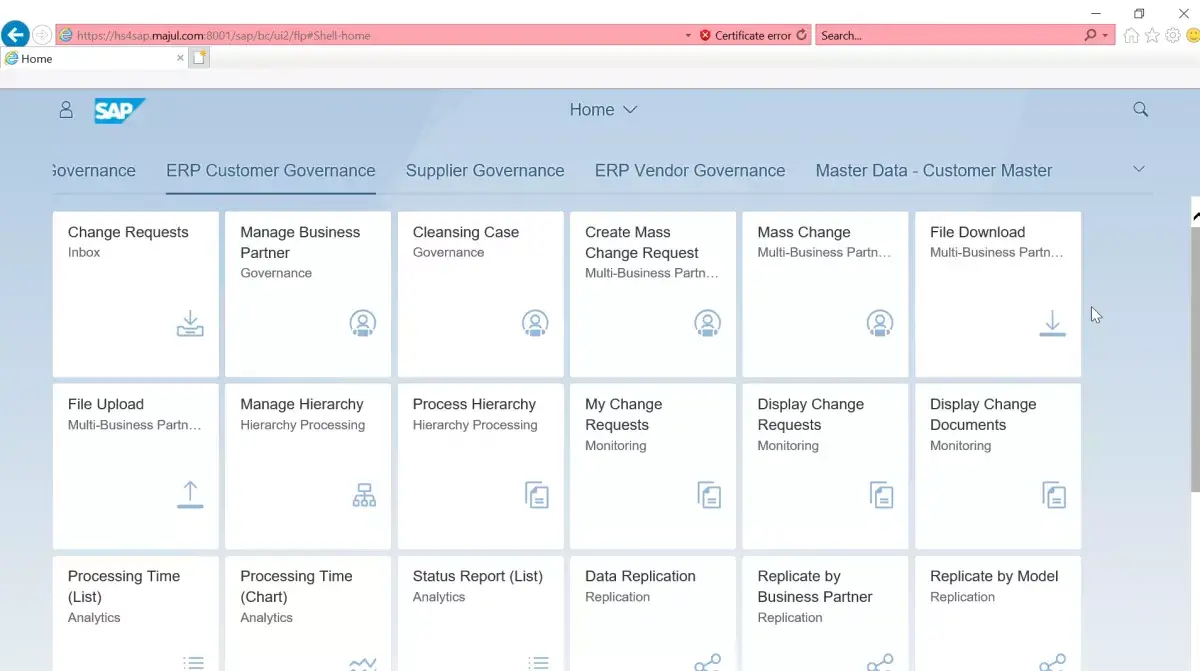
Task: Click the browser Search input box
Action: [948, 35]
